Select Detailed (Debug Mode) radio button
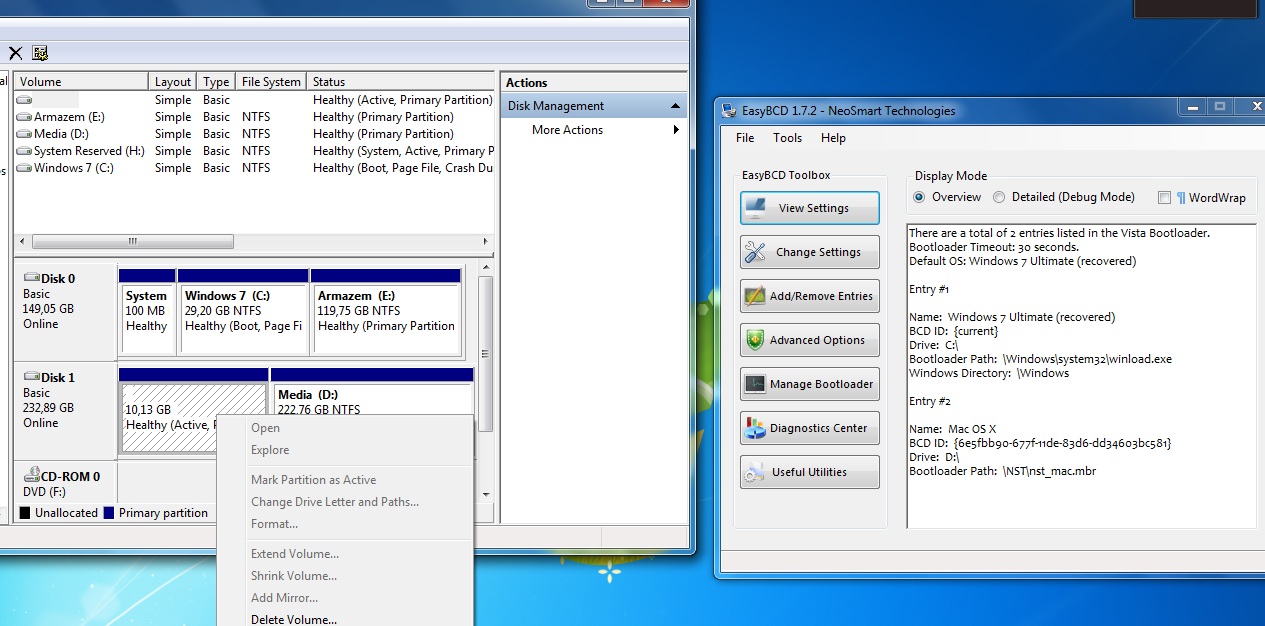The height and width of the screenshot is (626, 1265). coord(999,198)
